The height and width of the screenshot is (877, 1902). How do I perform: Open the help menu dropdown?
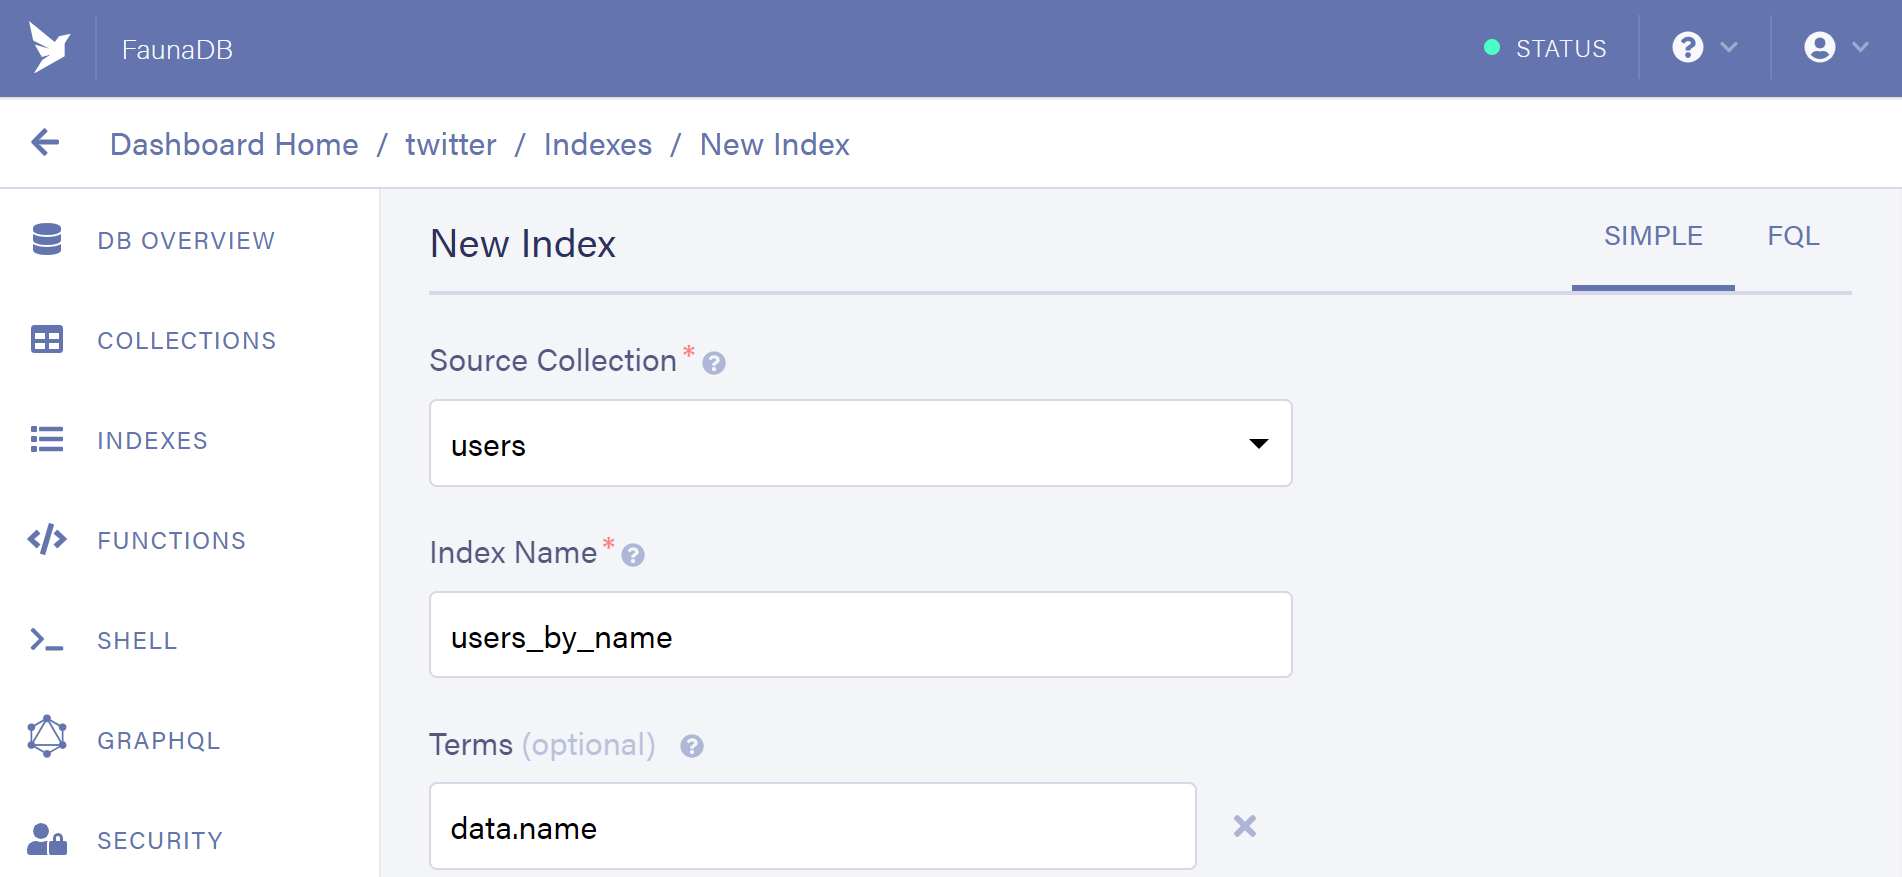point(1704,48)
